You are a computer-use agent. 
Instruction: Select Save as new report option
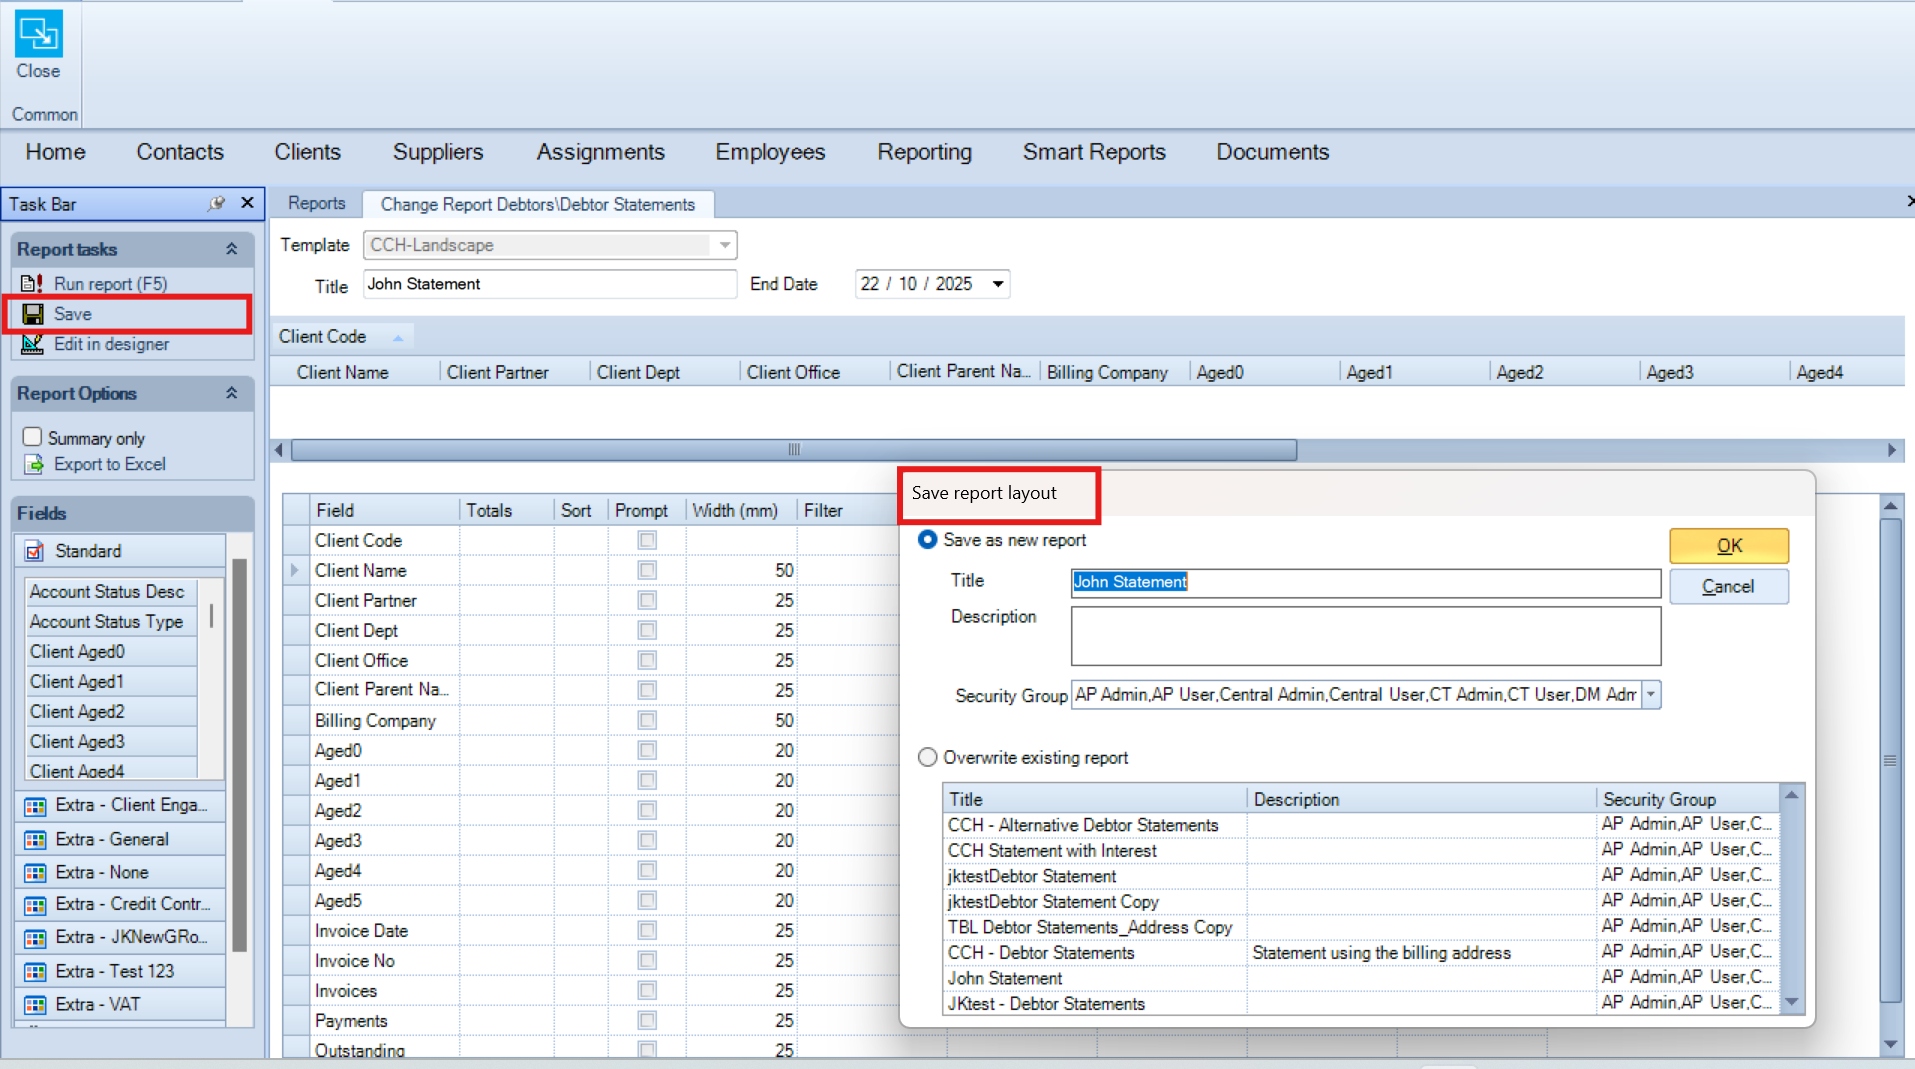[x=928, y=540]
